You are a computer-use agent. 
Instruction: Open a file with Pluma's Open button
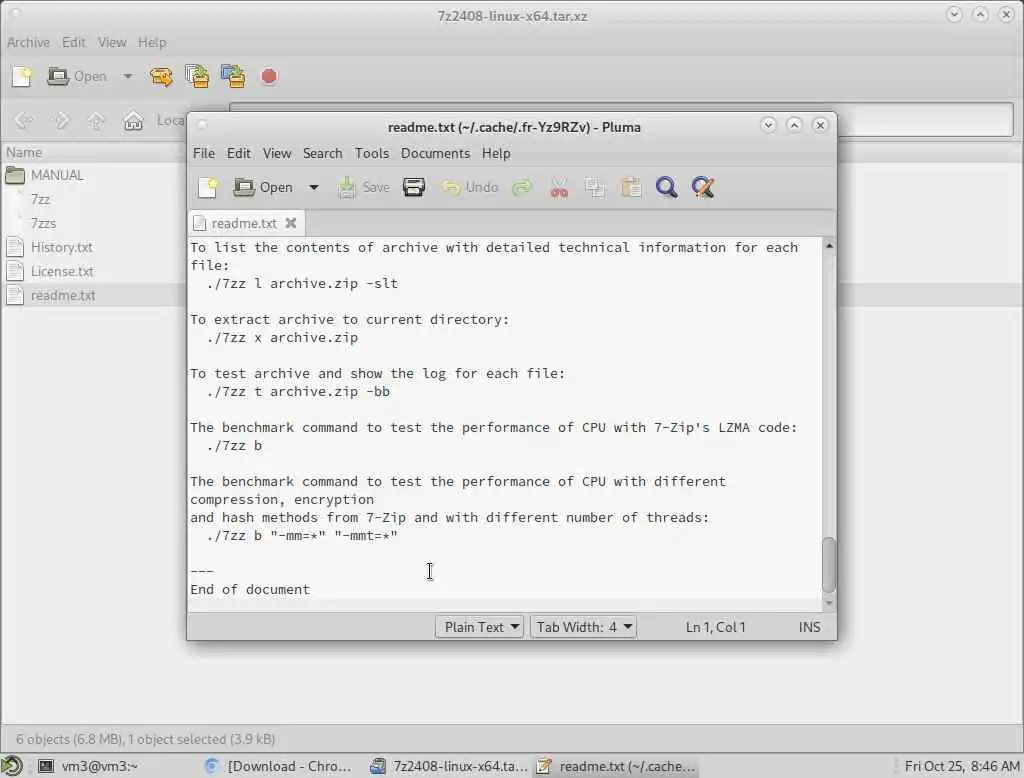[x=263, y=187]
